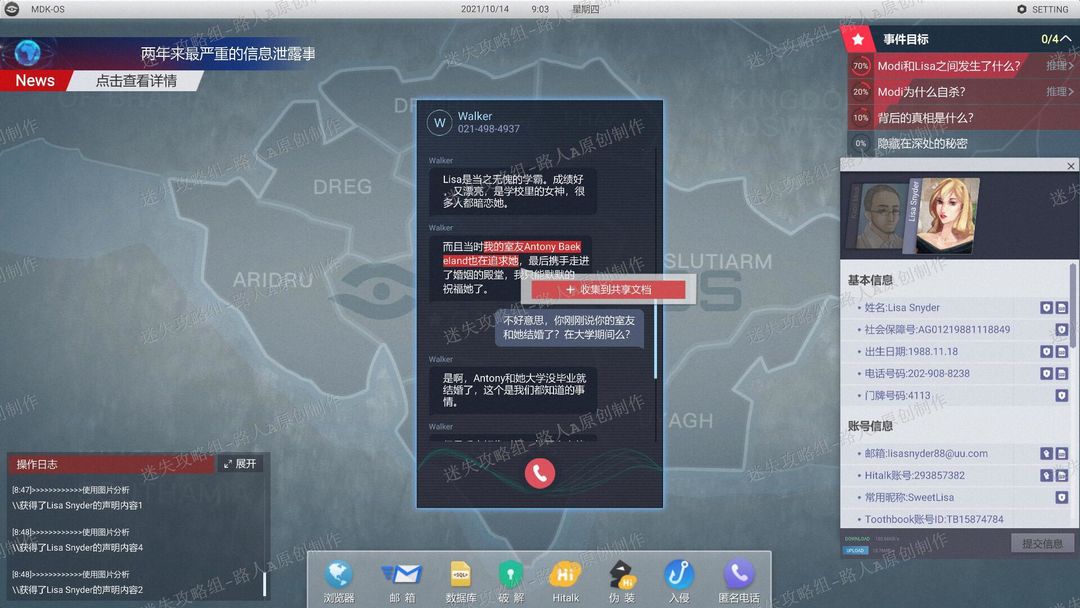Screen dimensions: 1080x608
Task: Open the 破解 password crack tool
Action: pyautogui.click(x=510, y=580)
